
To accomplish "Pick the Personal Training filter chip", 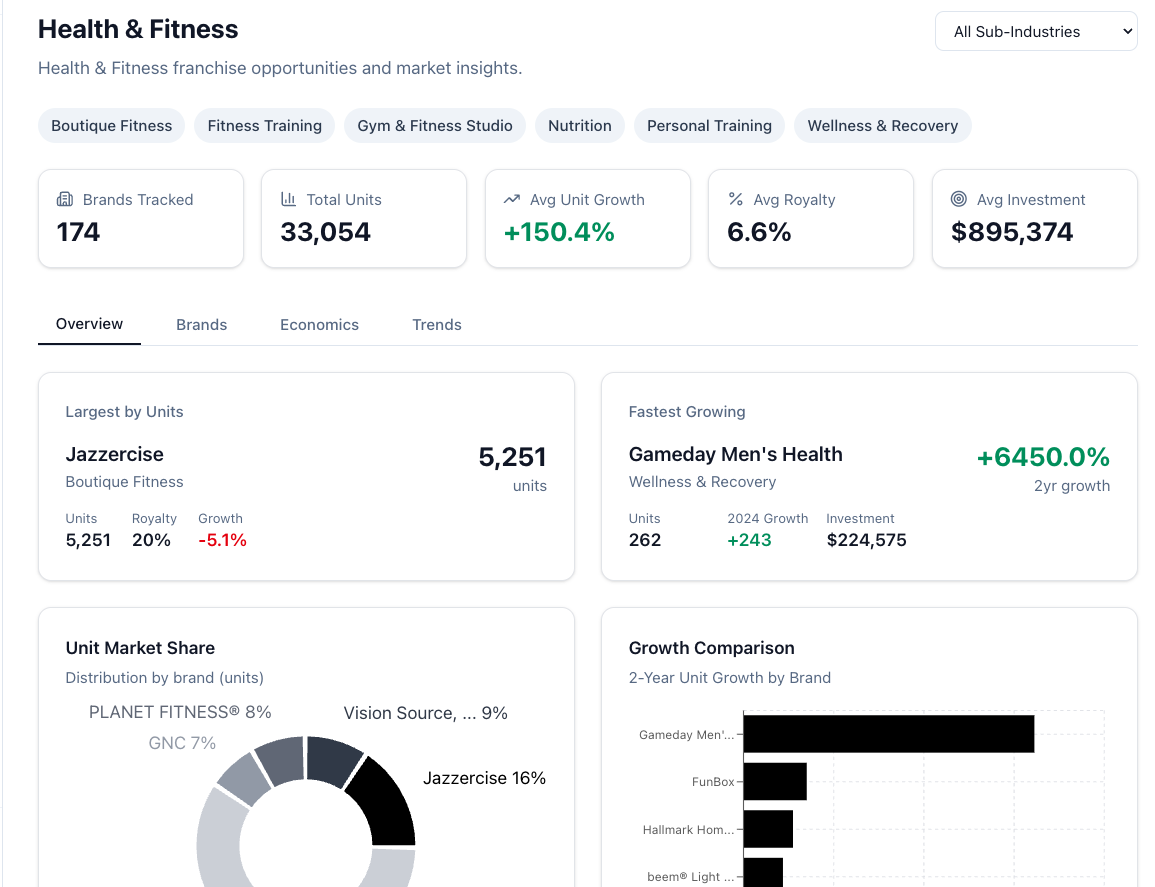I will (x=709, y=126).
